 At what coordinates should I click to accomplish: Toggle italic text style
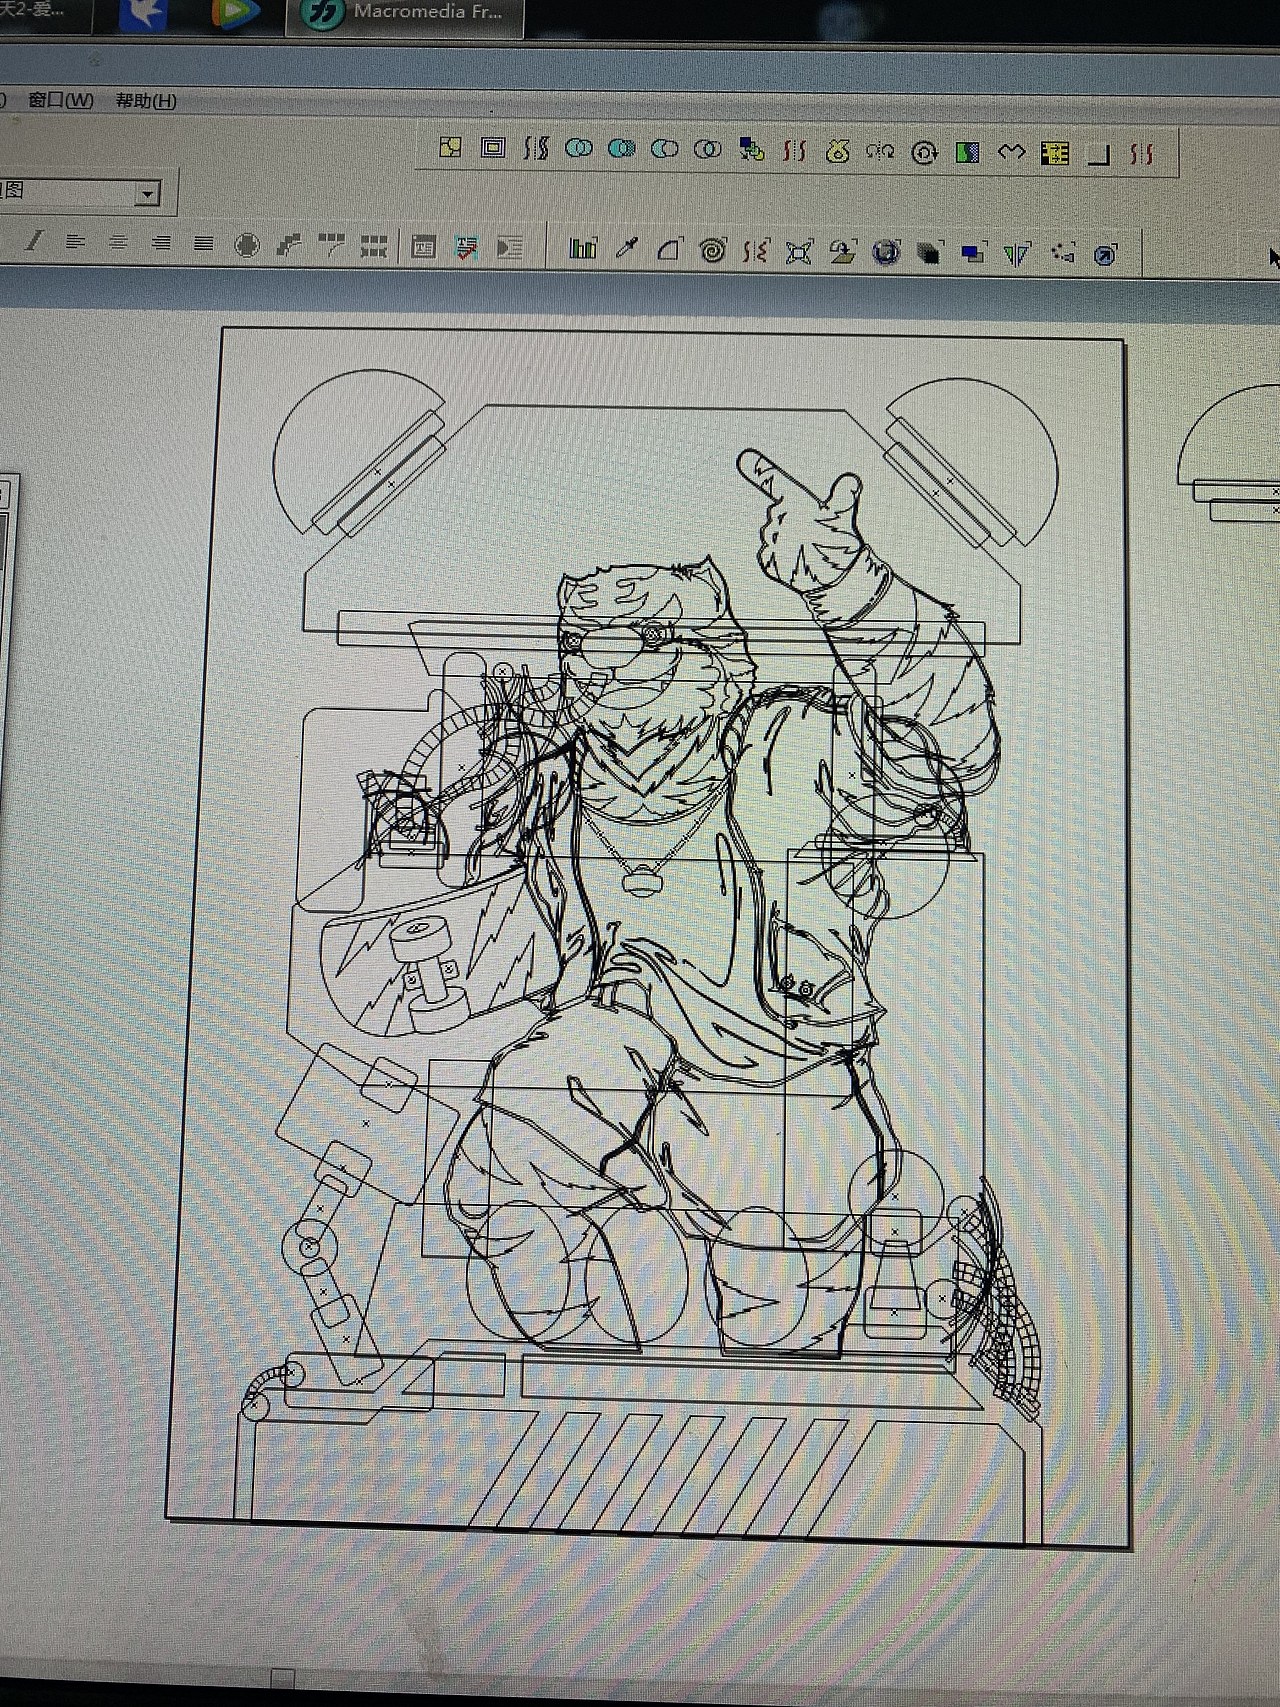point(34,241)
